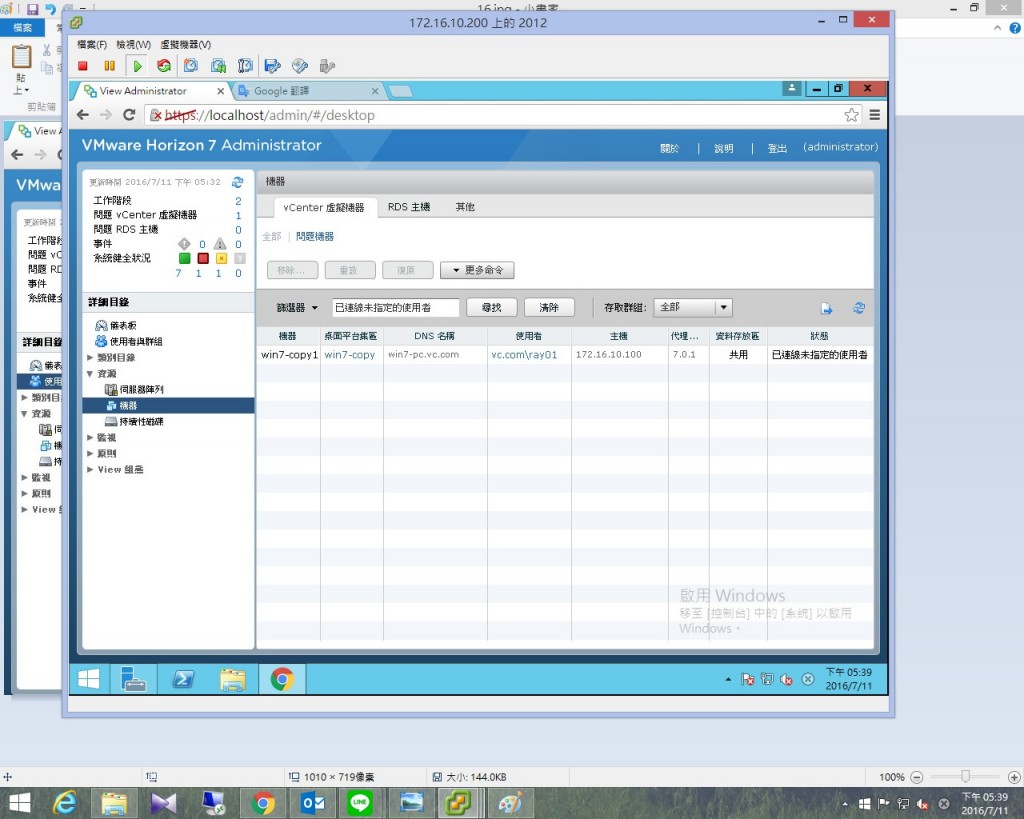Expand the 原則 tree node
Screen dimensions: 1024x819
[90, 453]
